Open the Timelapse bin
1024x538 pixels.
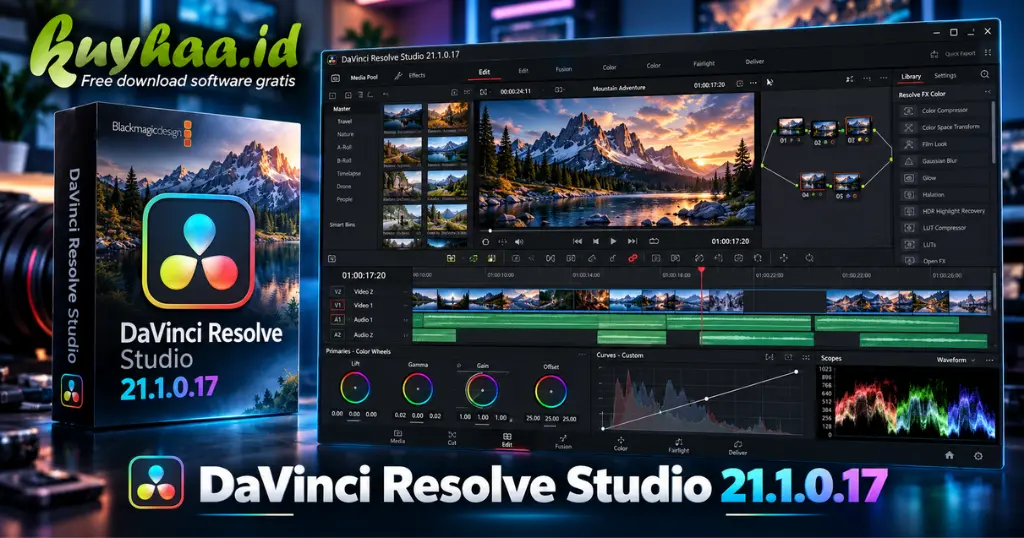click(348, 174)
